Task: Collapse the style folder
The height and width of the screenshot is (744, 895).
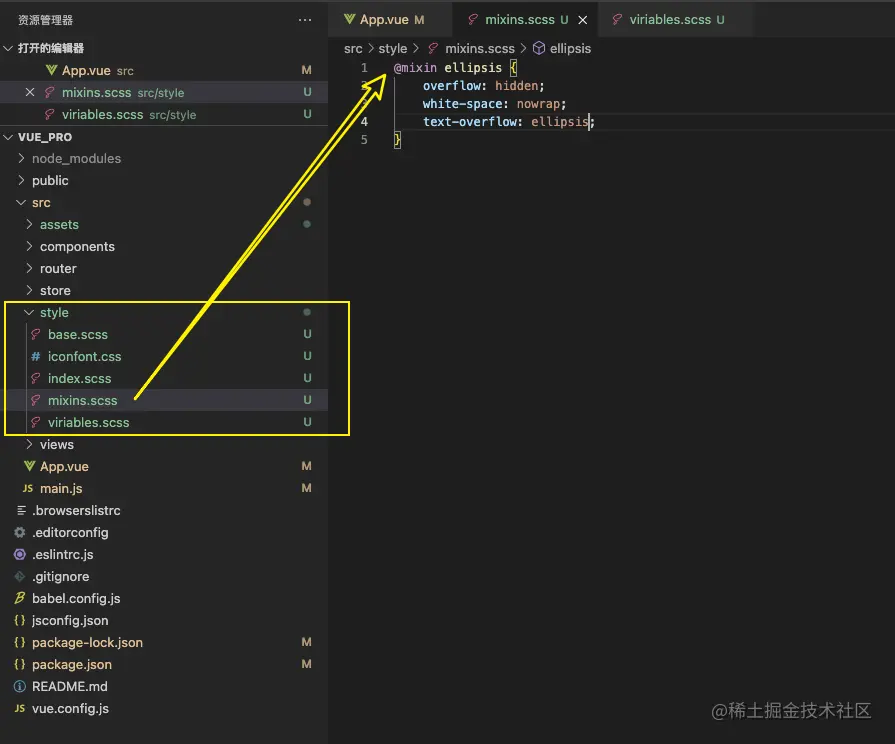Action: click(x=29, y=312)
